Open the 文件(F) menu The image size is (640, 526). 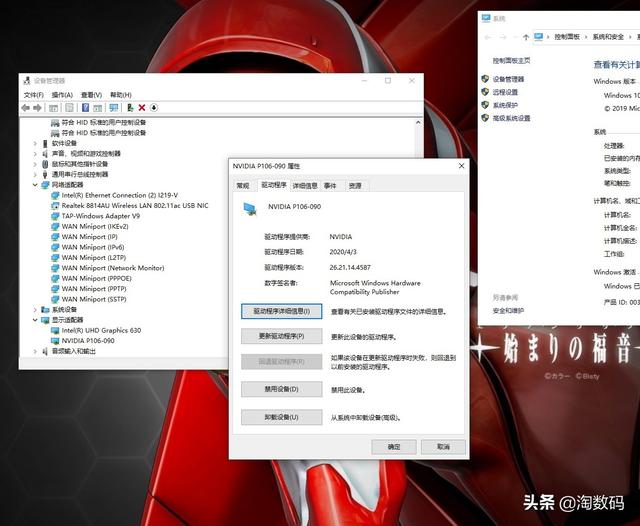[x=33, y=95]
